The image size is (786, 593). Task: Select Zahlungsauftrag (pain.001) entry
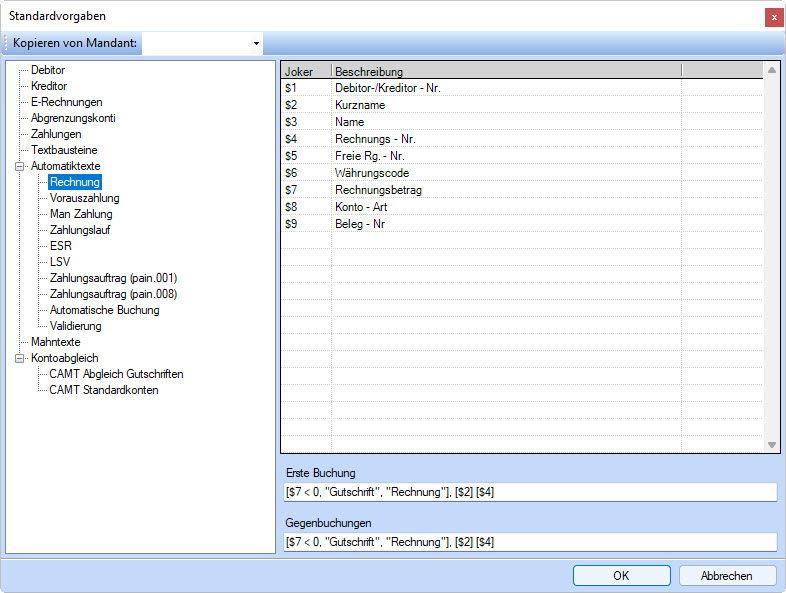tap(113, 278)
